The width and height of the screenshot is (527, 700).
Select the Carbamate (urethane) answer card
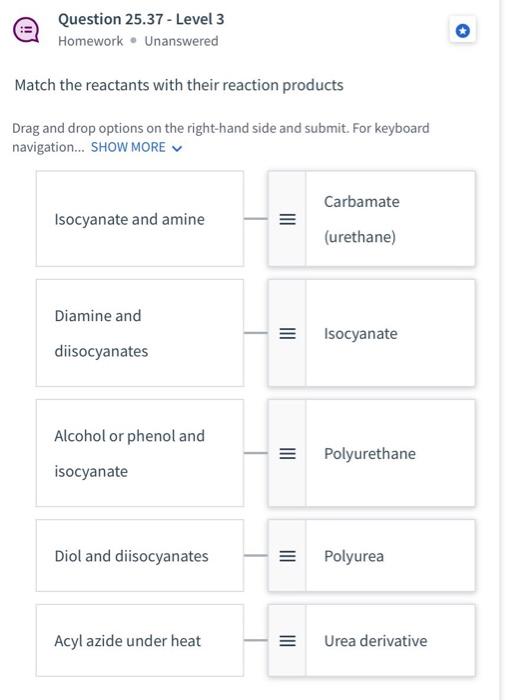coord(372,219)
